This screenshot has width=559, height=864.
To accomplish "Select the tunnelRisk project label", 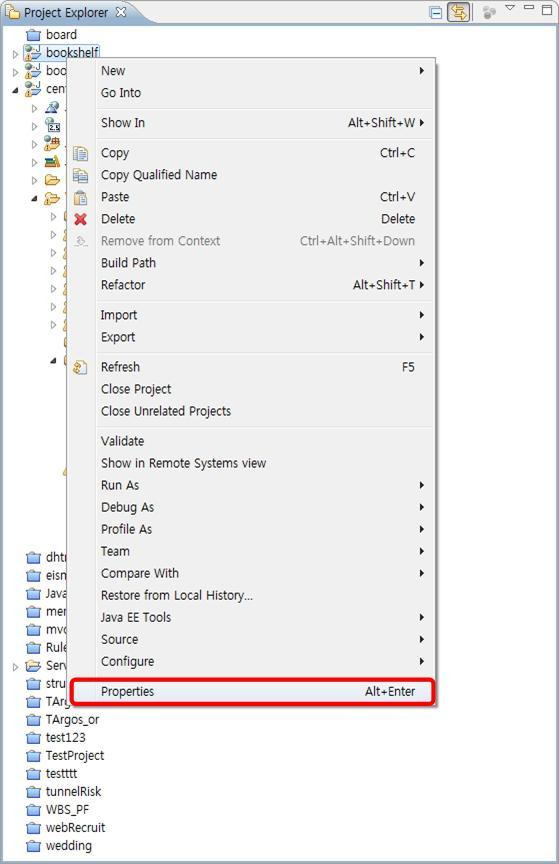I will (x=73, y=792).
